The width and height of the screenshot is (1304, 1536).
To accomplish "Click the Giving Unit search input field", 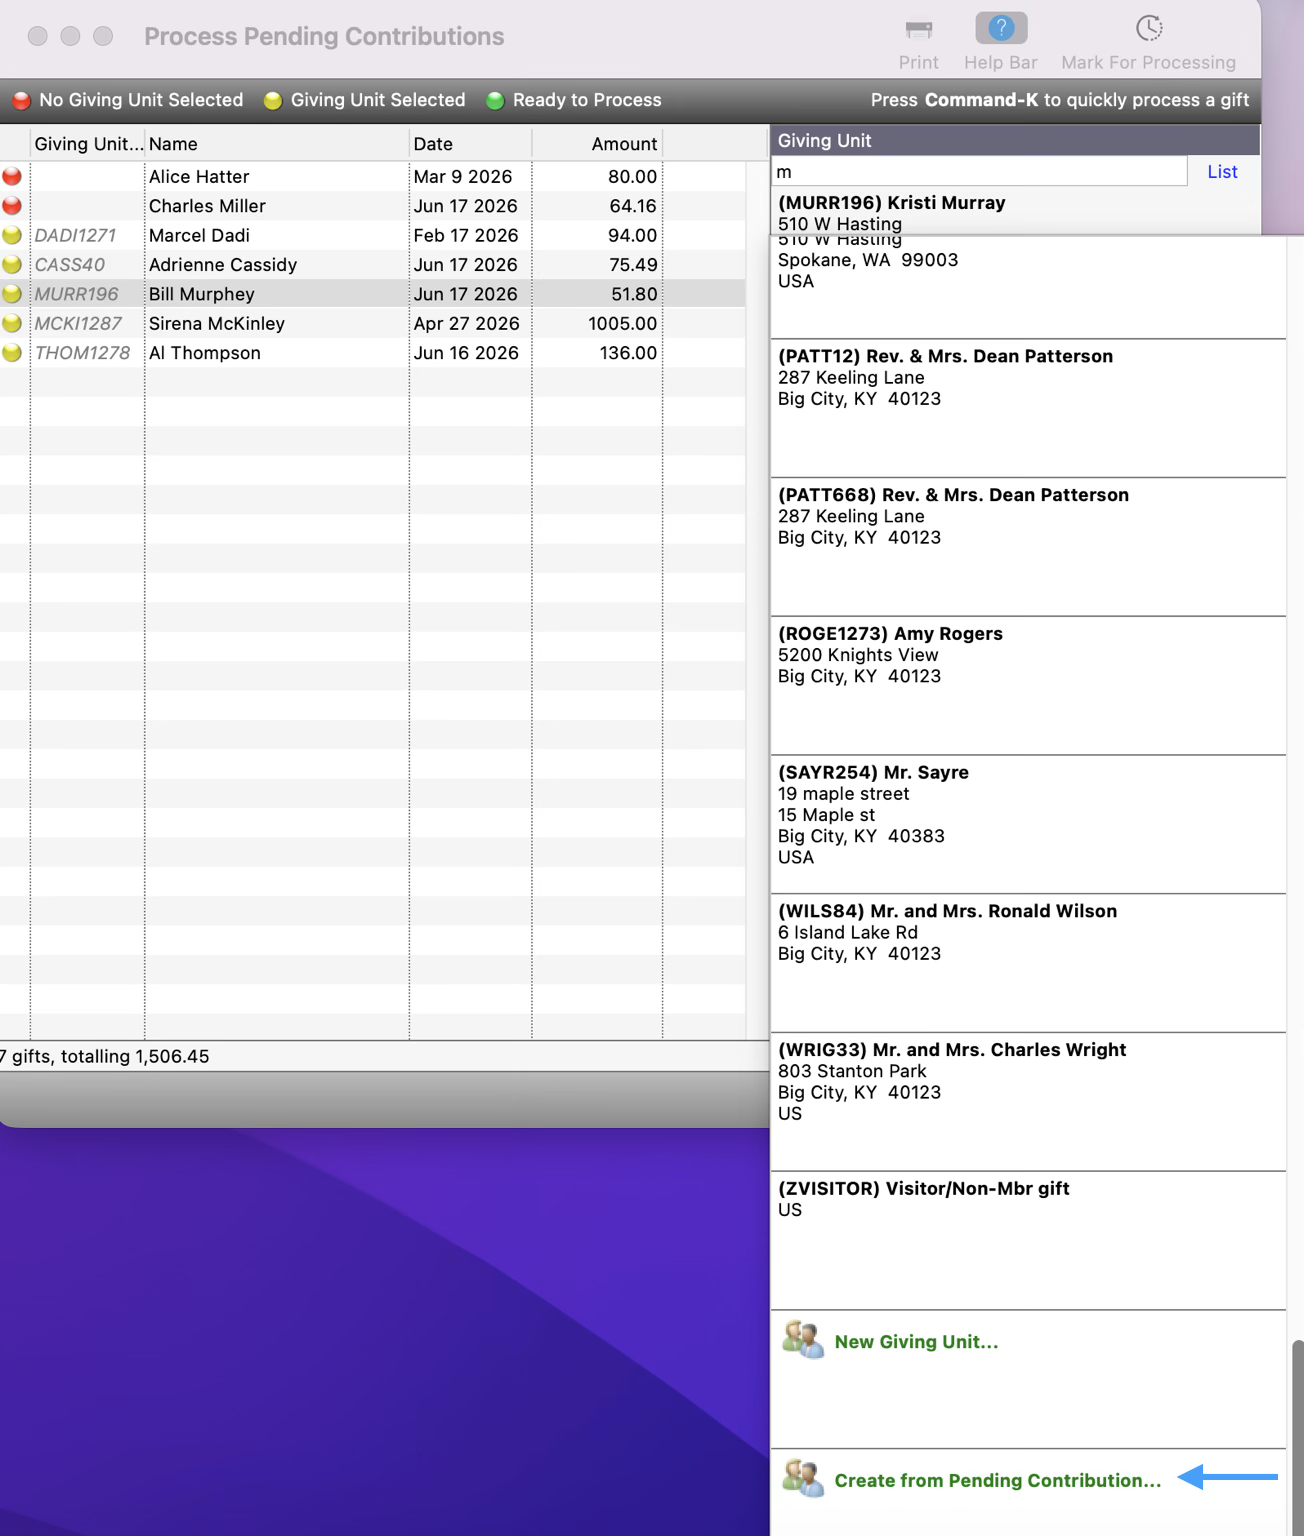I will click(x=979, y=172).
